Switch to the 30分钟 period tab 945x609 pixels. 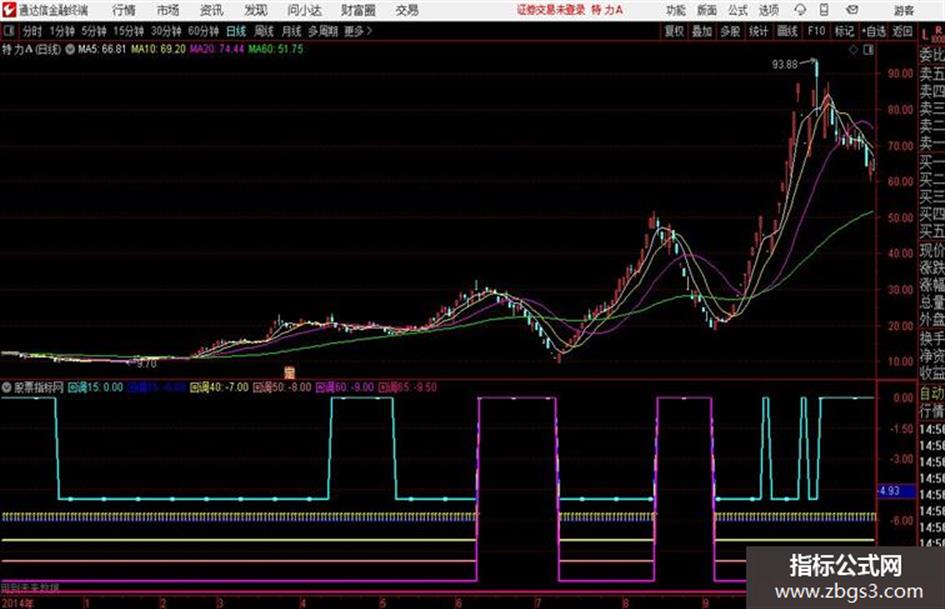(166, 31)
